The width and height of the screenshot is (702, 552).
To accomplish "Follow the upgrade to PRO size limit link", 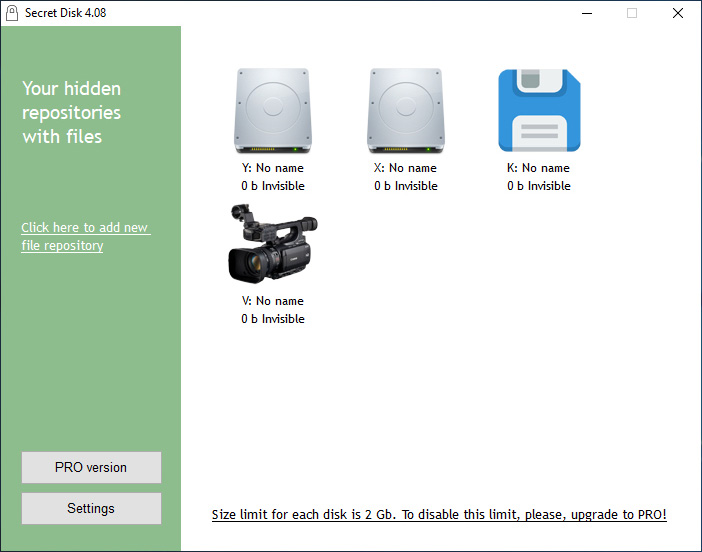I will [x=439, y=515].
